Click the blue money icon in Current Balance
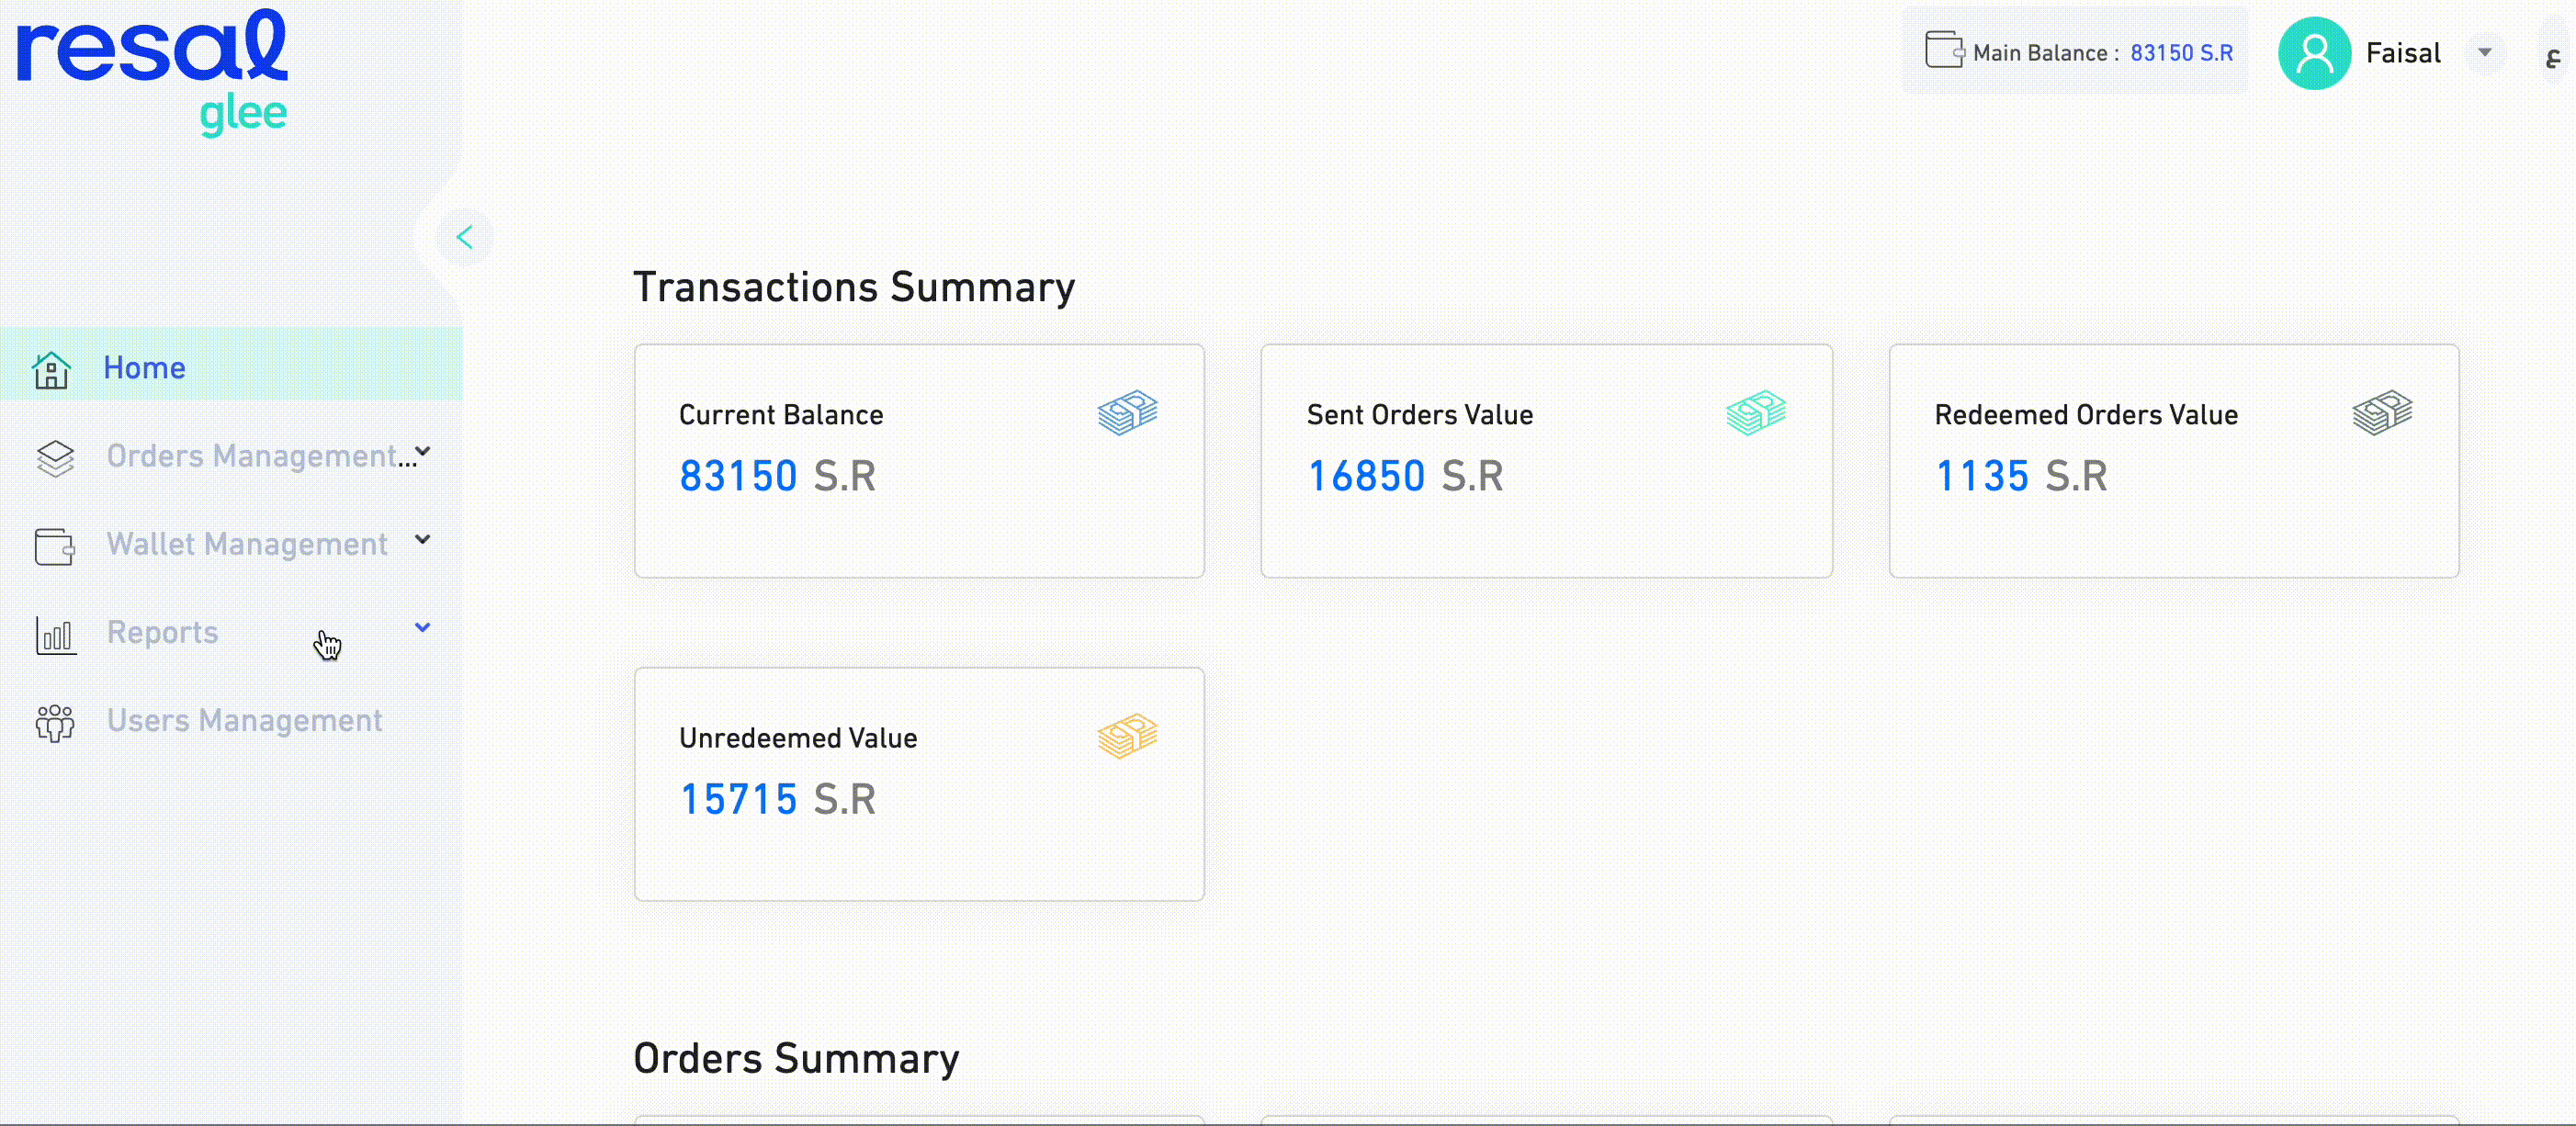 tap(1127, 412)
